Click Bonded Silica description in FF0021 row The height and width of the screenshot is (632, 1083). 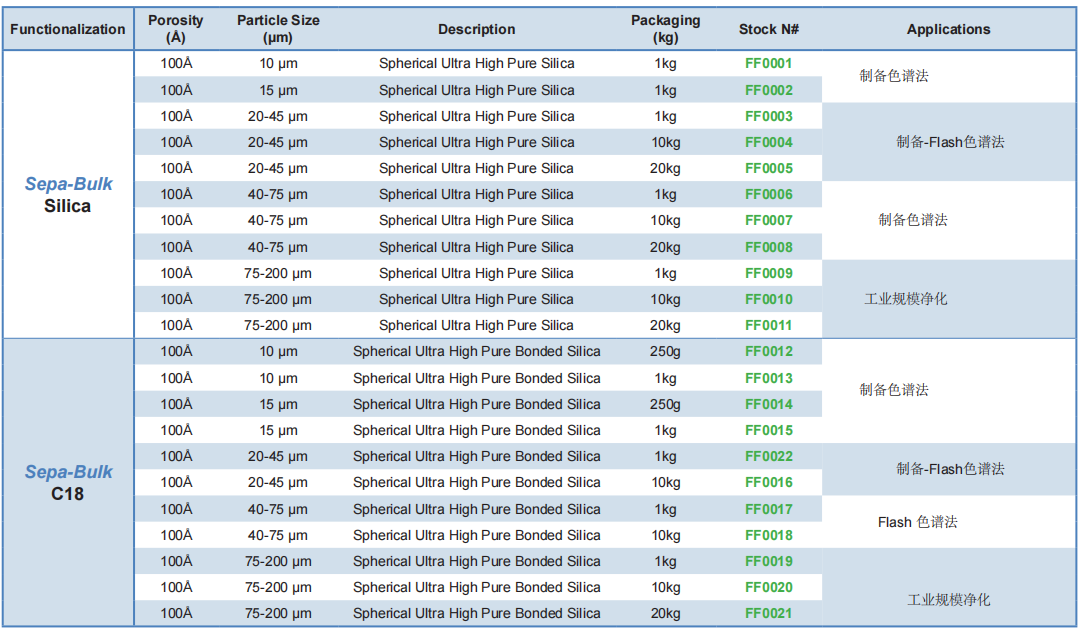(477, 613)
